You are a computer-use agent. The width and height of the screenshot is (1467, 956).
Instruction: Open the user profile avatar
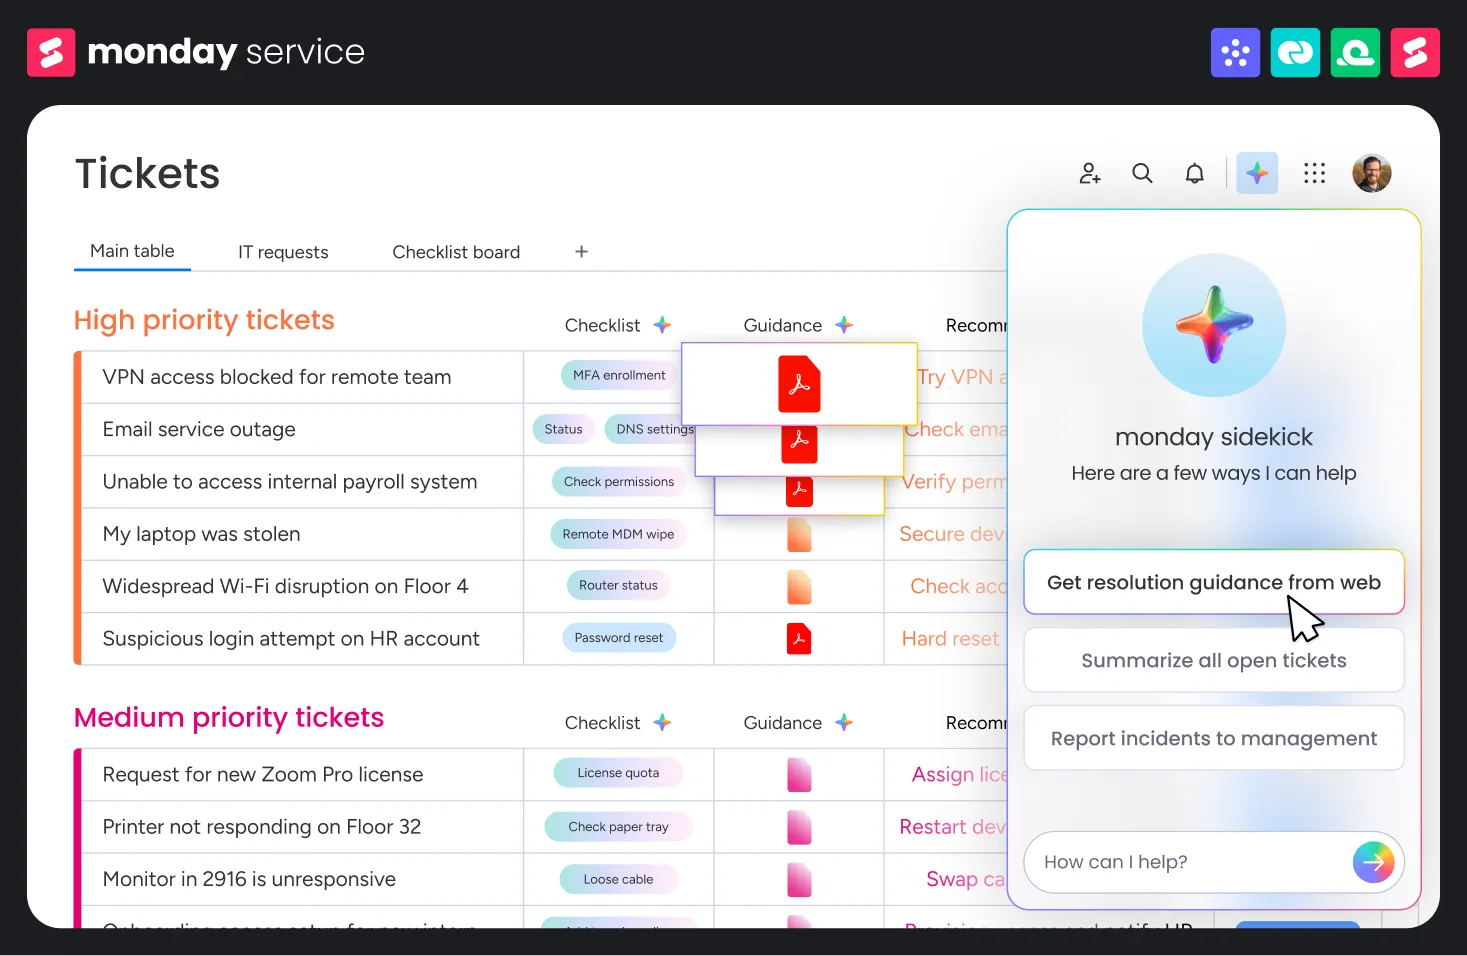(1372, 173)
